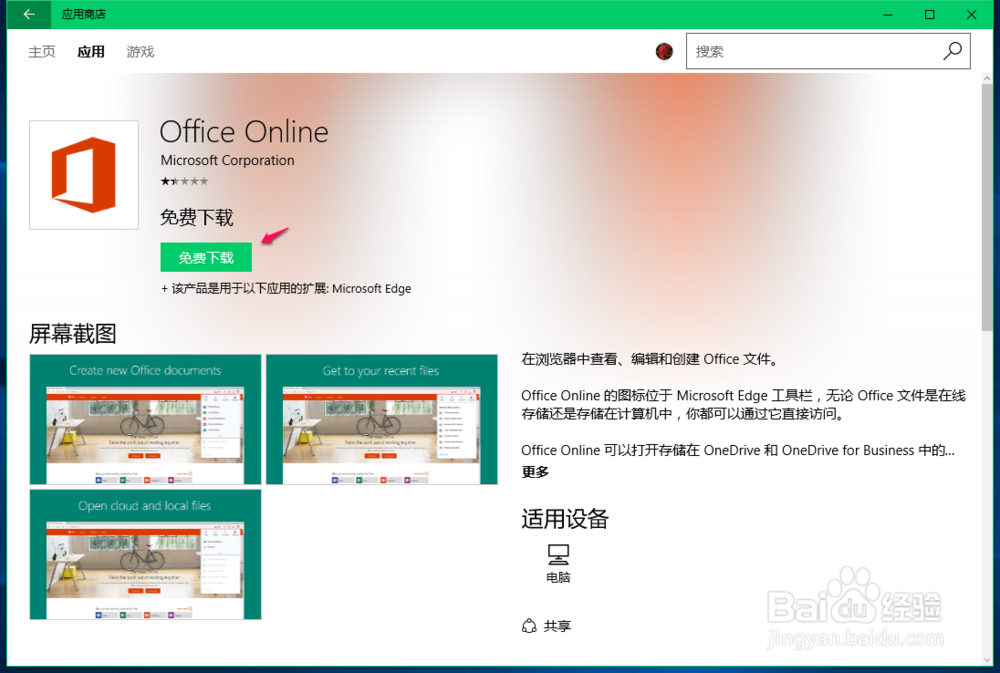Click the vertical scrollbar thumb
The height and width of the screenshot is (673, 1000).
pyautogui.click(x=987, y=207)
